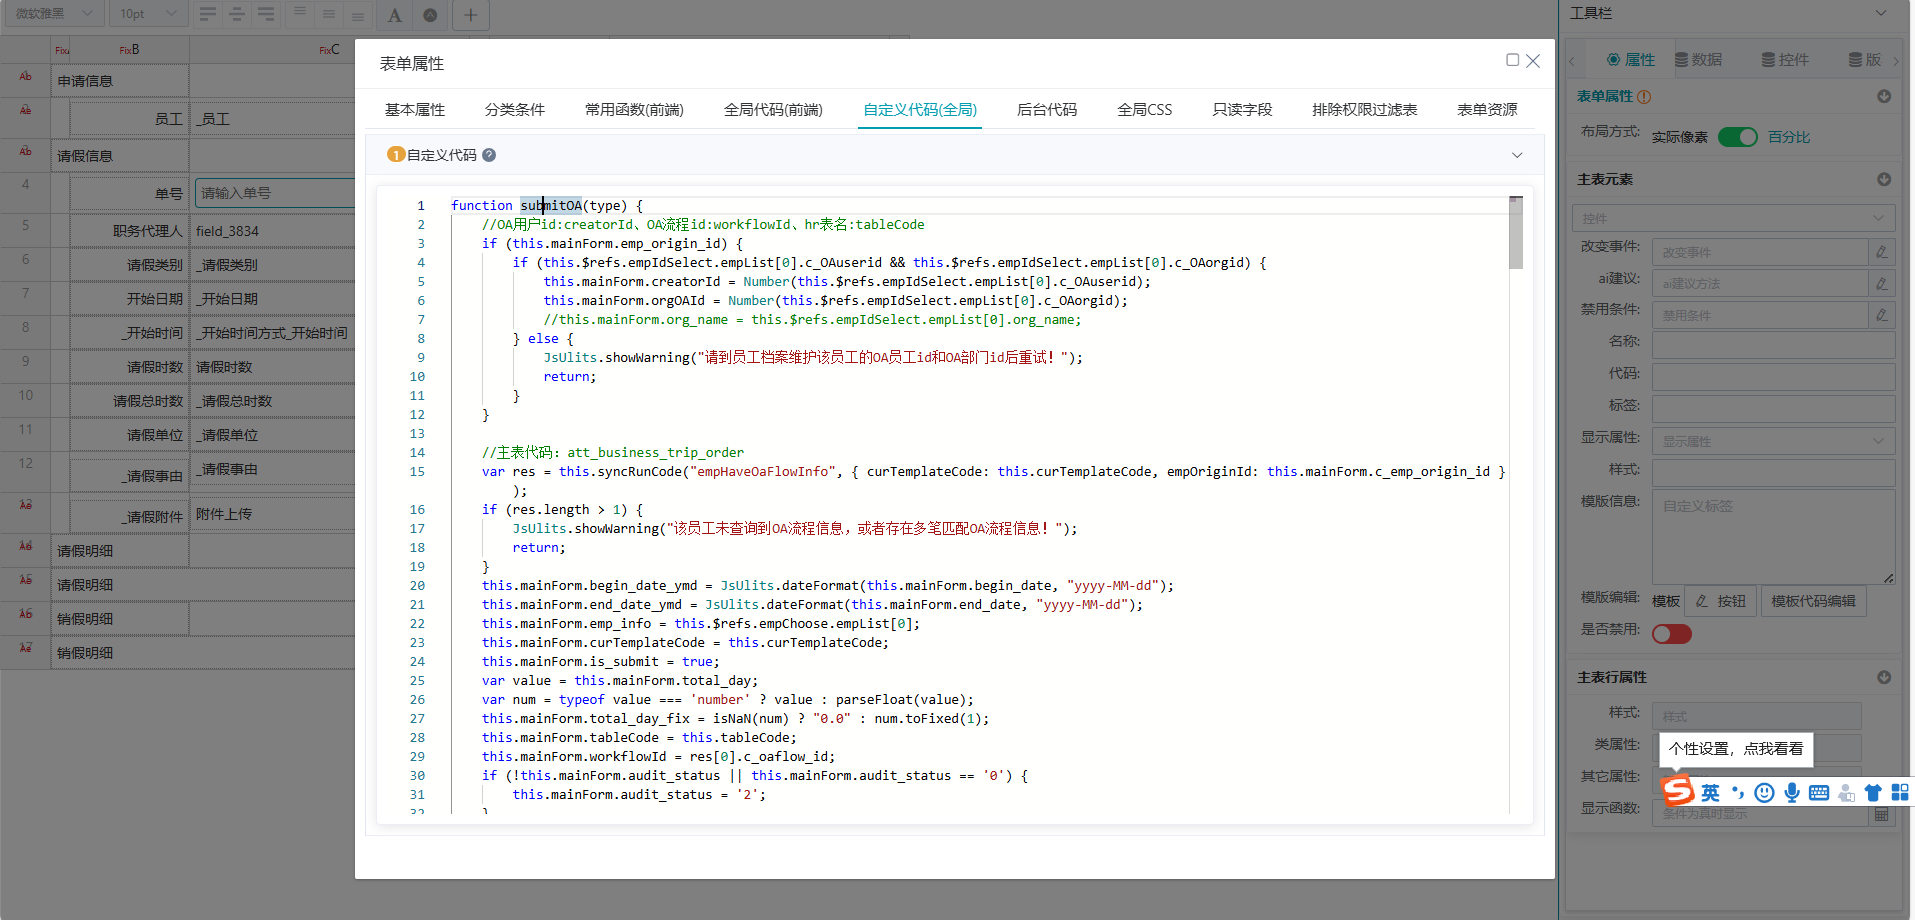
Task: Collapse the 自定义代码 section chevron
Action: click(x=1517, y=155)
